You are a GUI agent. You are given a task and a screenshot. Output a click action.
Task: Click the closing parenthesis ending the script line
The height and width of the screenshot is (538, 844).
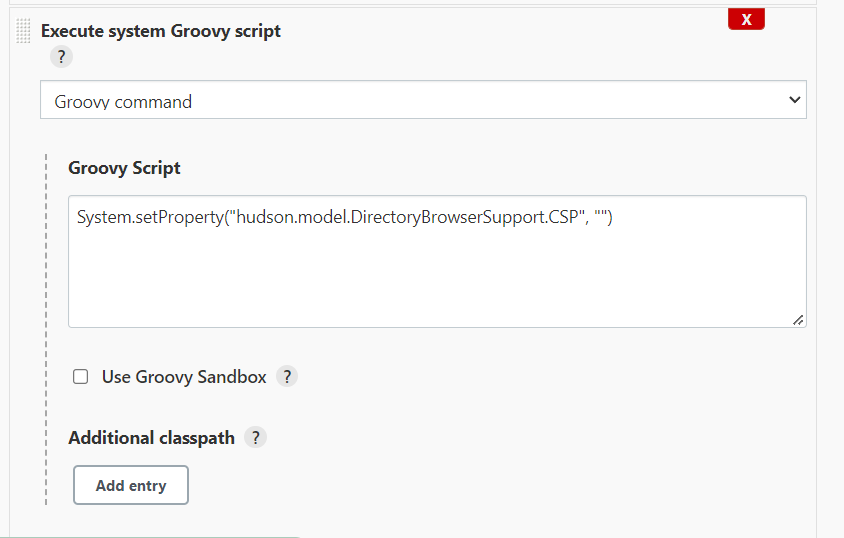click(x=609, y=216)
